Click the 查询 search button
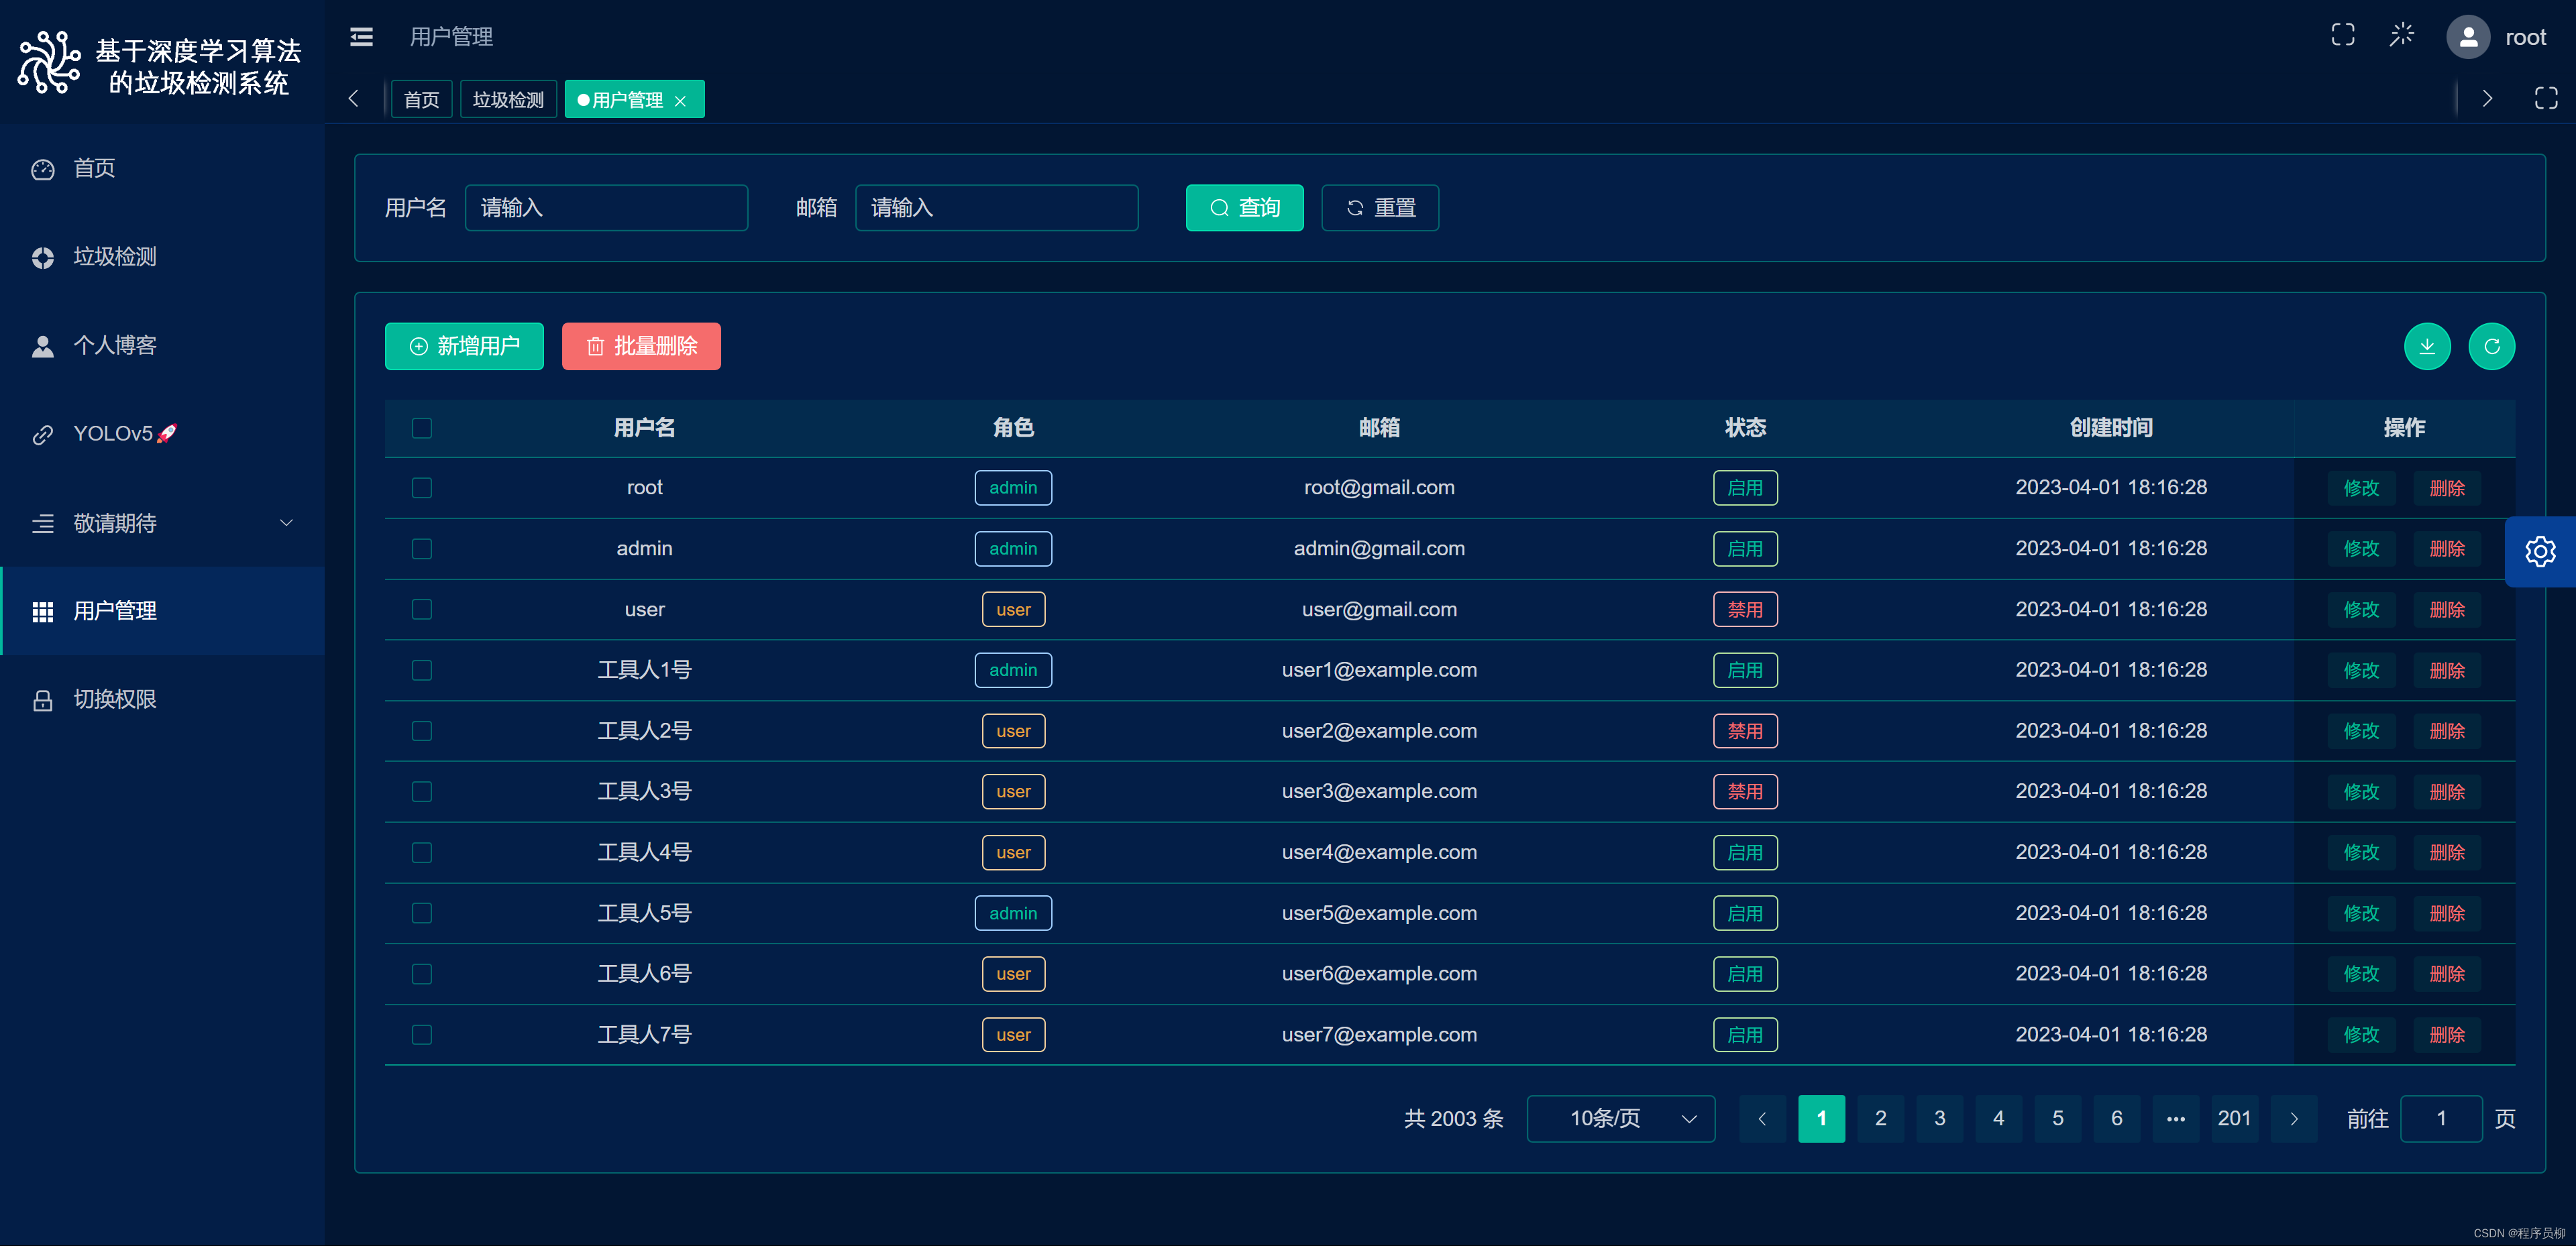The image size is (2576, 1246). [x=1244, y=208]
